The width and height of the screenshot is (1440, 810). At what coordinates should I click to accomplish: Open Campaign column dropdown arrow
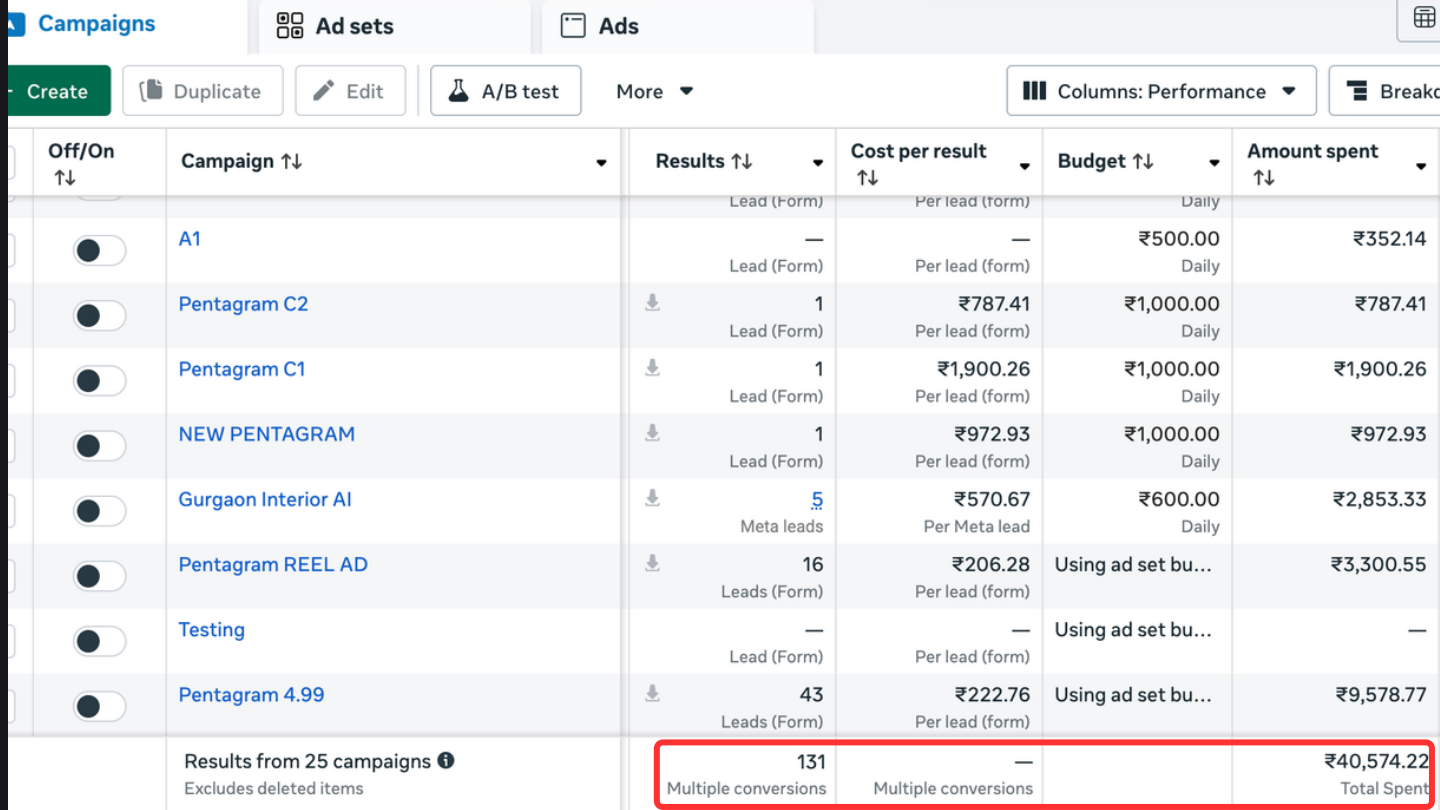(601, 163)
